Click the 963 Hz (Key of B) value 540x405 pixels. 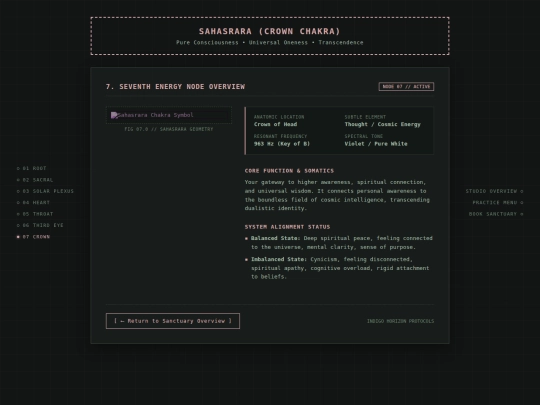point(282,144)
